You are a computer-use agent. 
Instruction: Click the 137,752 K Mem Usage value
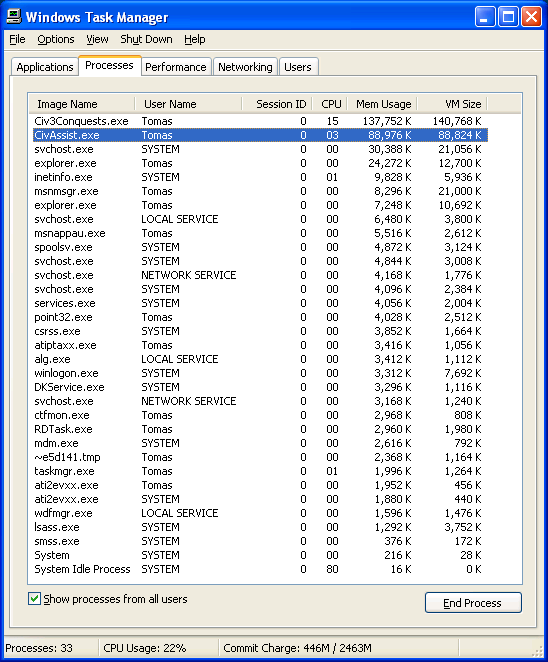coord(387,121)
